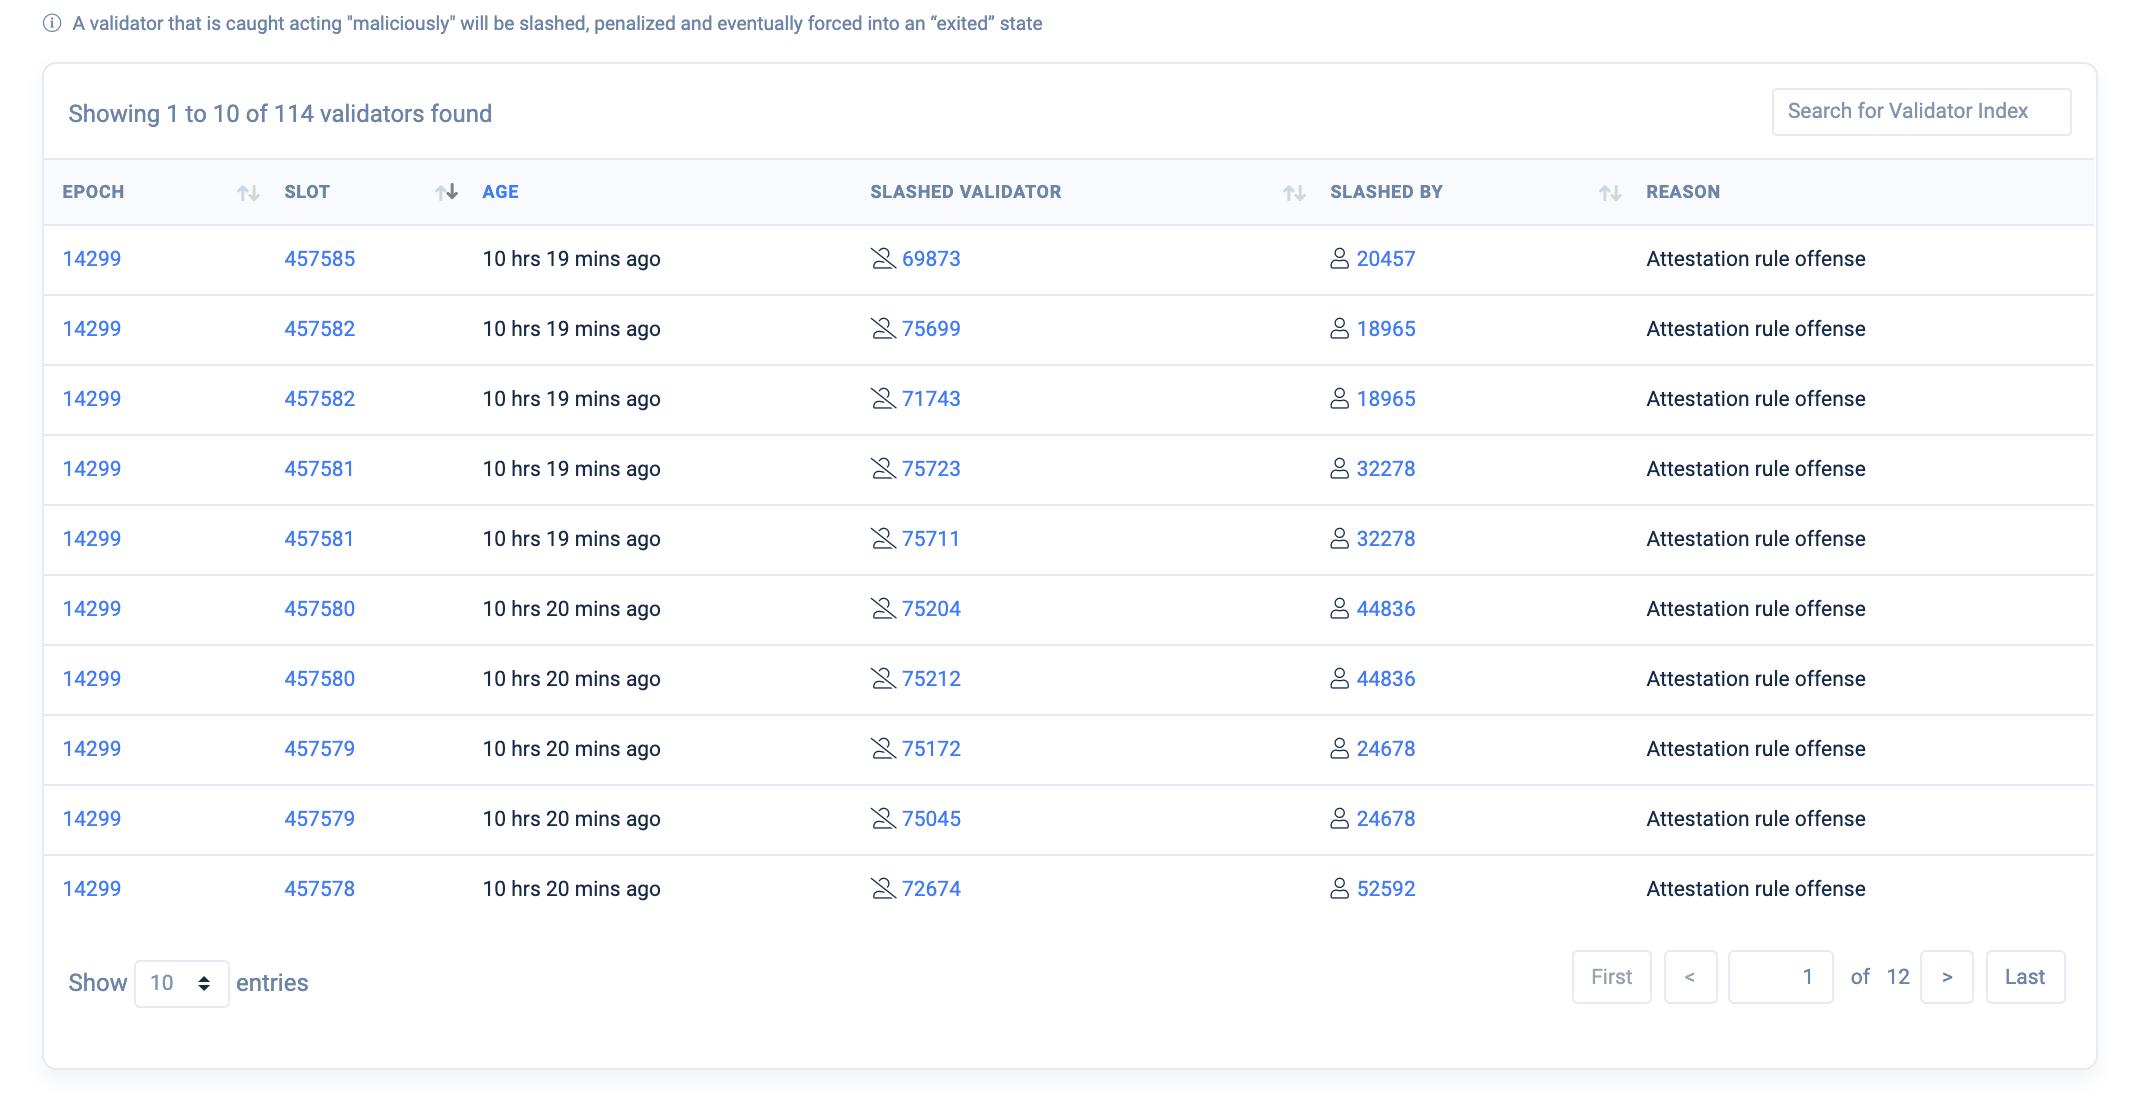
Task: Jump to the Last page
Action: (x=2024, y=977)
